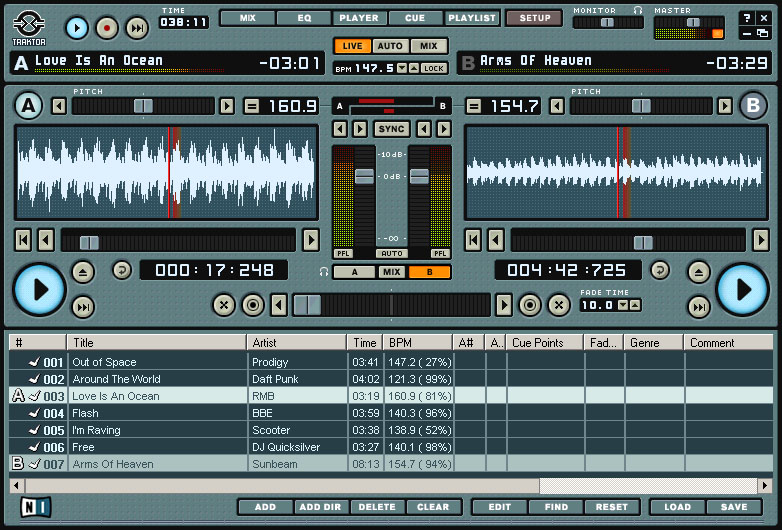This screenshot has height=530, width=782.
Task: Click the DELETE button
Action: (x=377, y=507)
